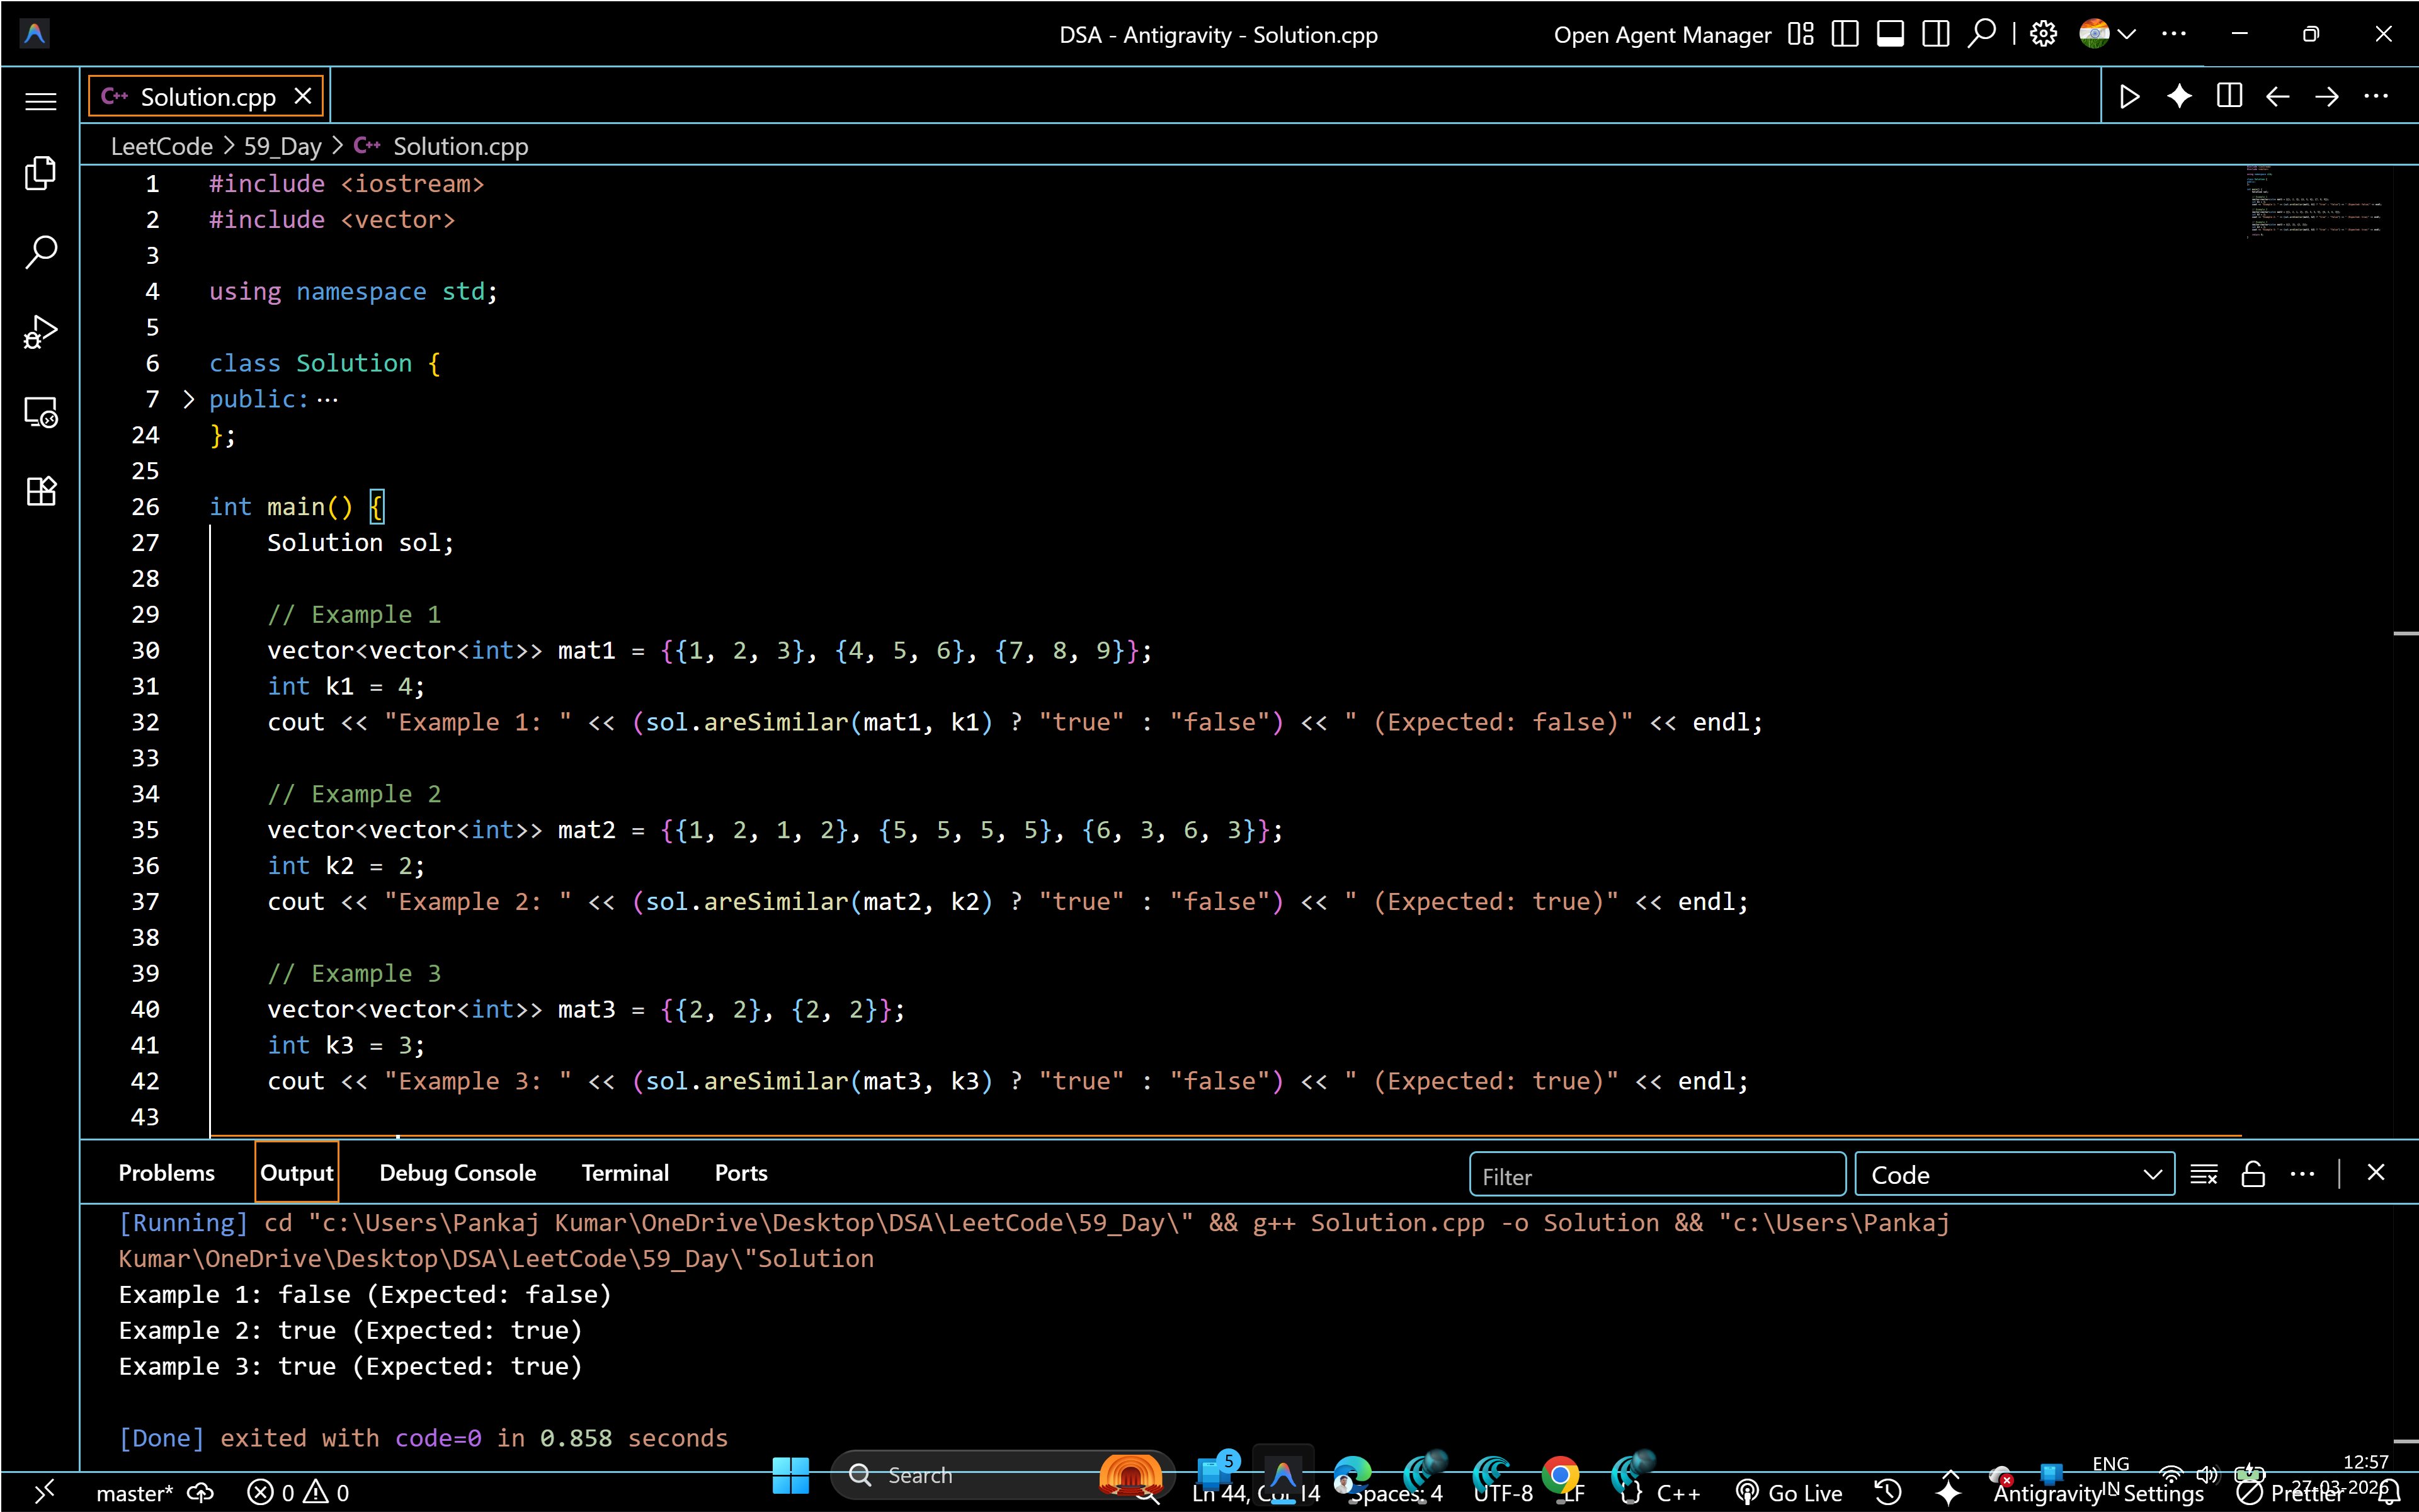Viewport: 2419px width, 1512px height.
Task: Click the output Filter input field
Action: click(1657, 1176)
